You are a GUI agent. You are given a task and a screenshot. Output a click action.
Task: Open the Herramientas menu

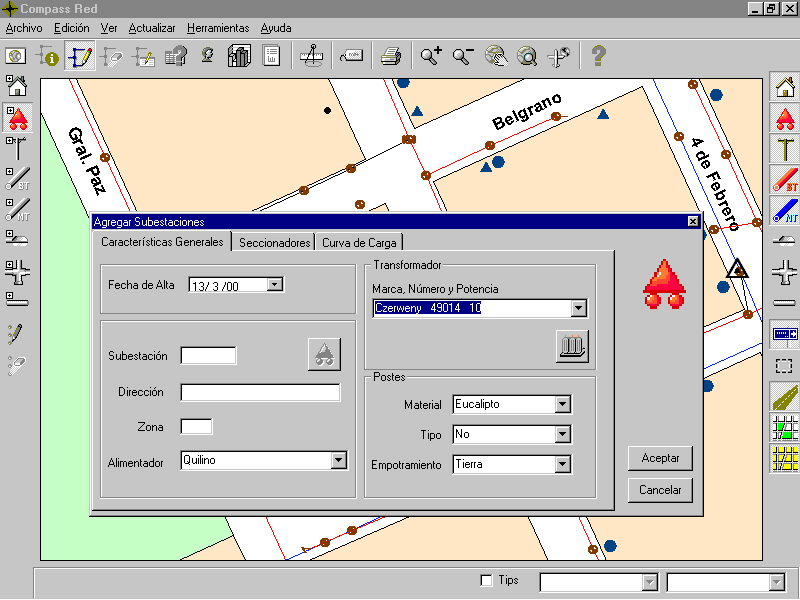pyautogui.click(x=218, y=28)
